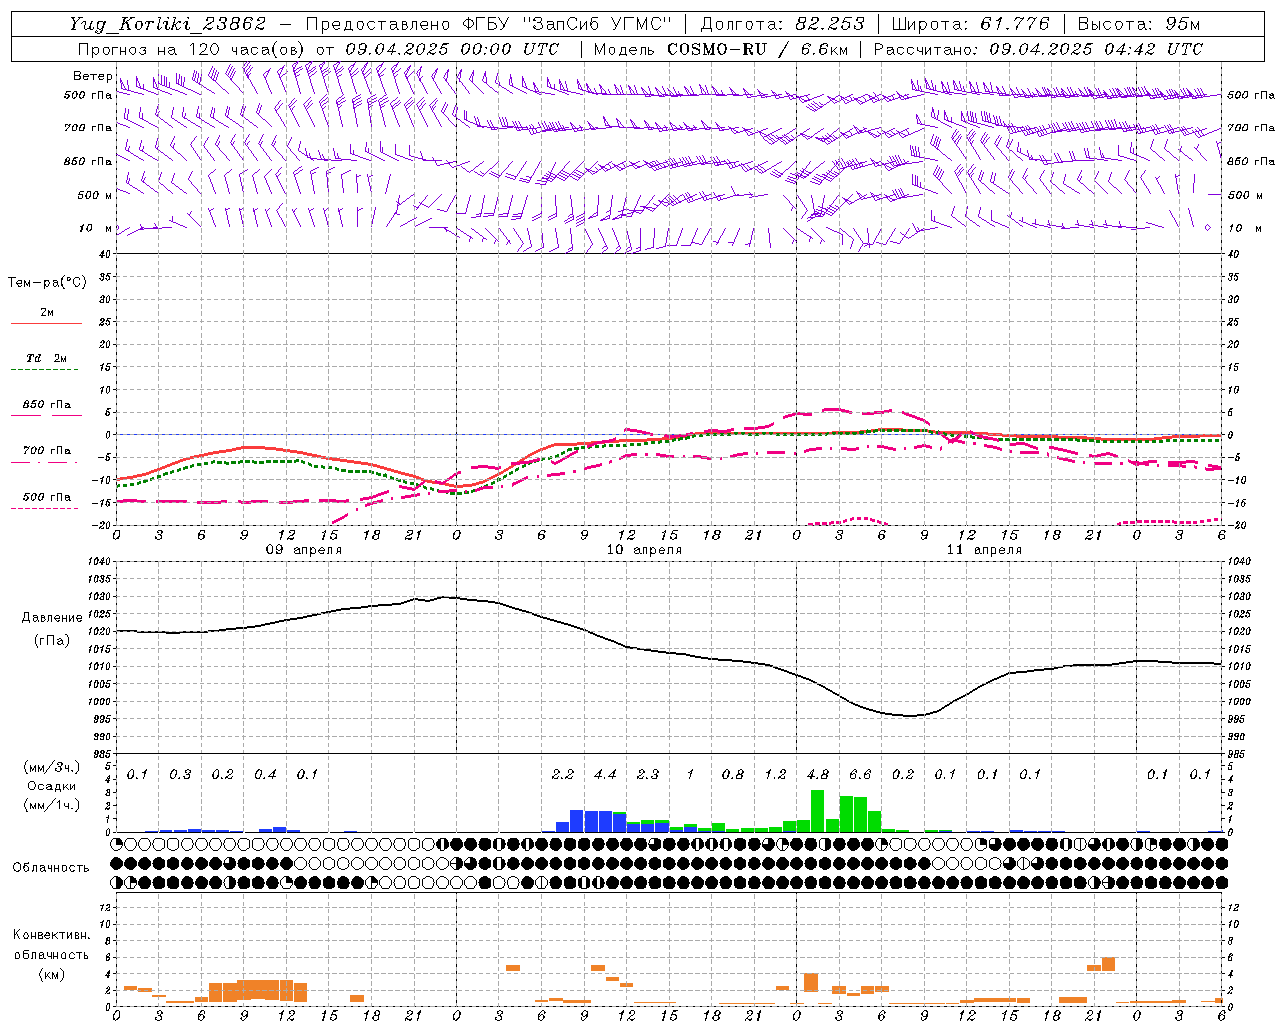Click the tallest green precipitation bar
The image size is (1280, 1024).
(817, 811)
